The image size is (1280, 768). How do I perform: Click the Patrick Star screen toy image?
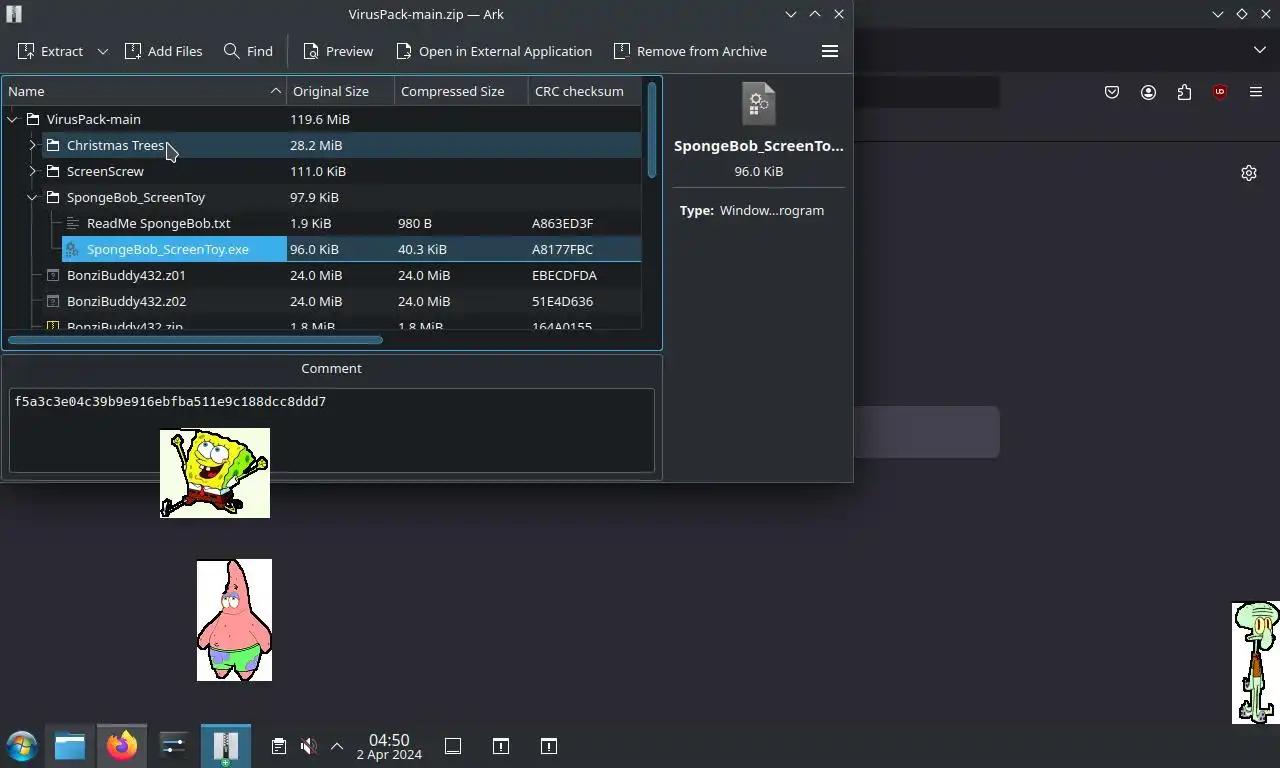234,620
